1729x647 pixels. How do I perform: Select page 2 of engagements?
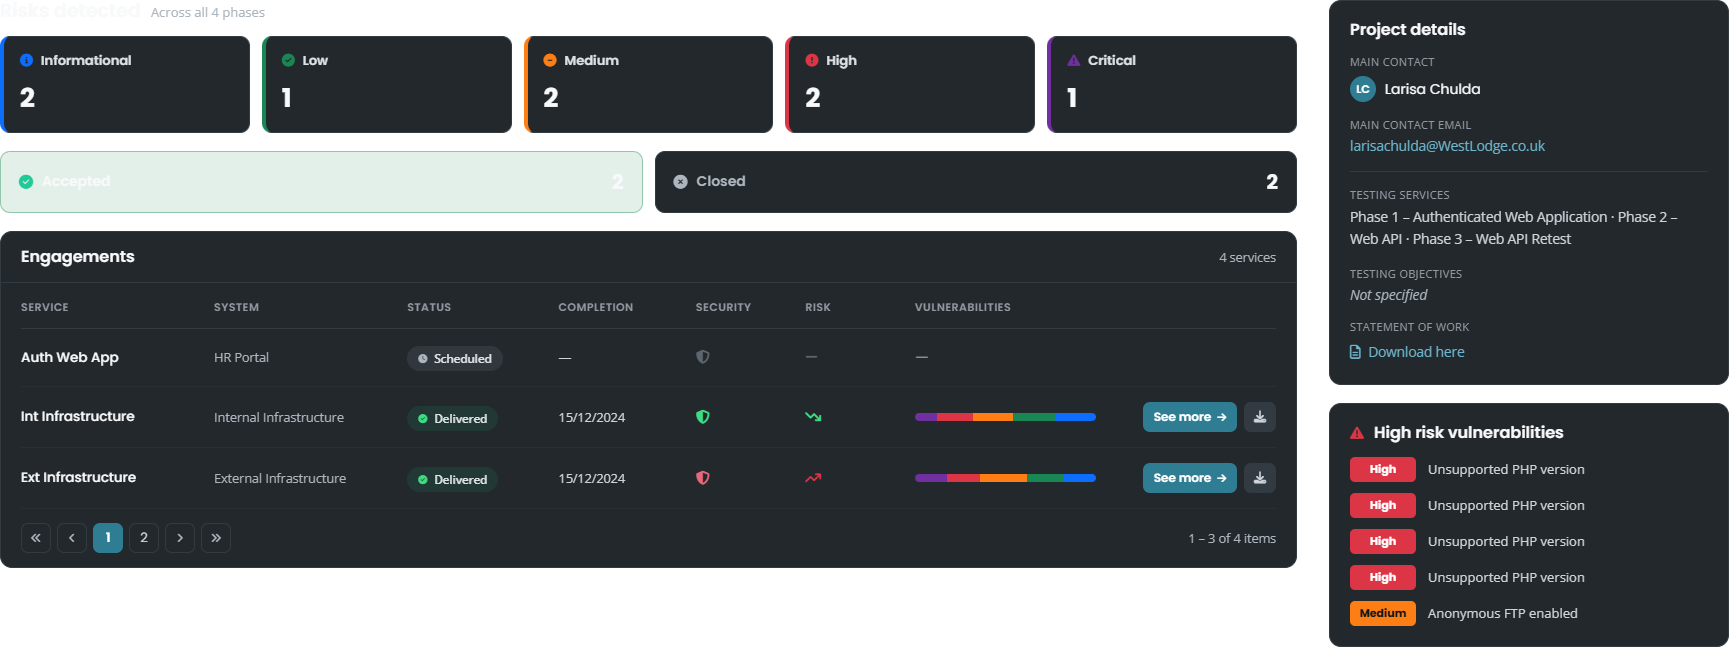click(x=144, y=538)
